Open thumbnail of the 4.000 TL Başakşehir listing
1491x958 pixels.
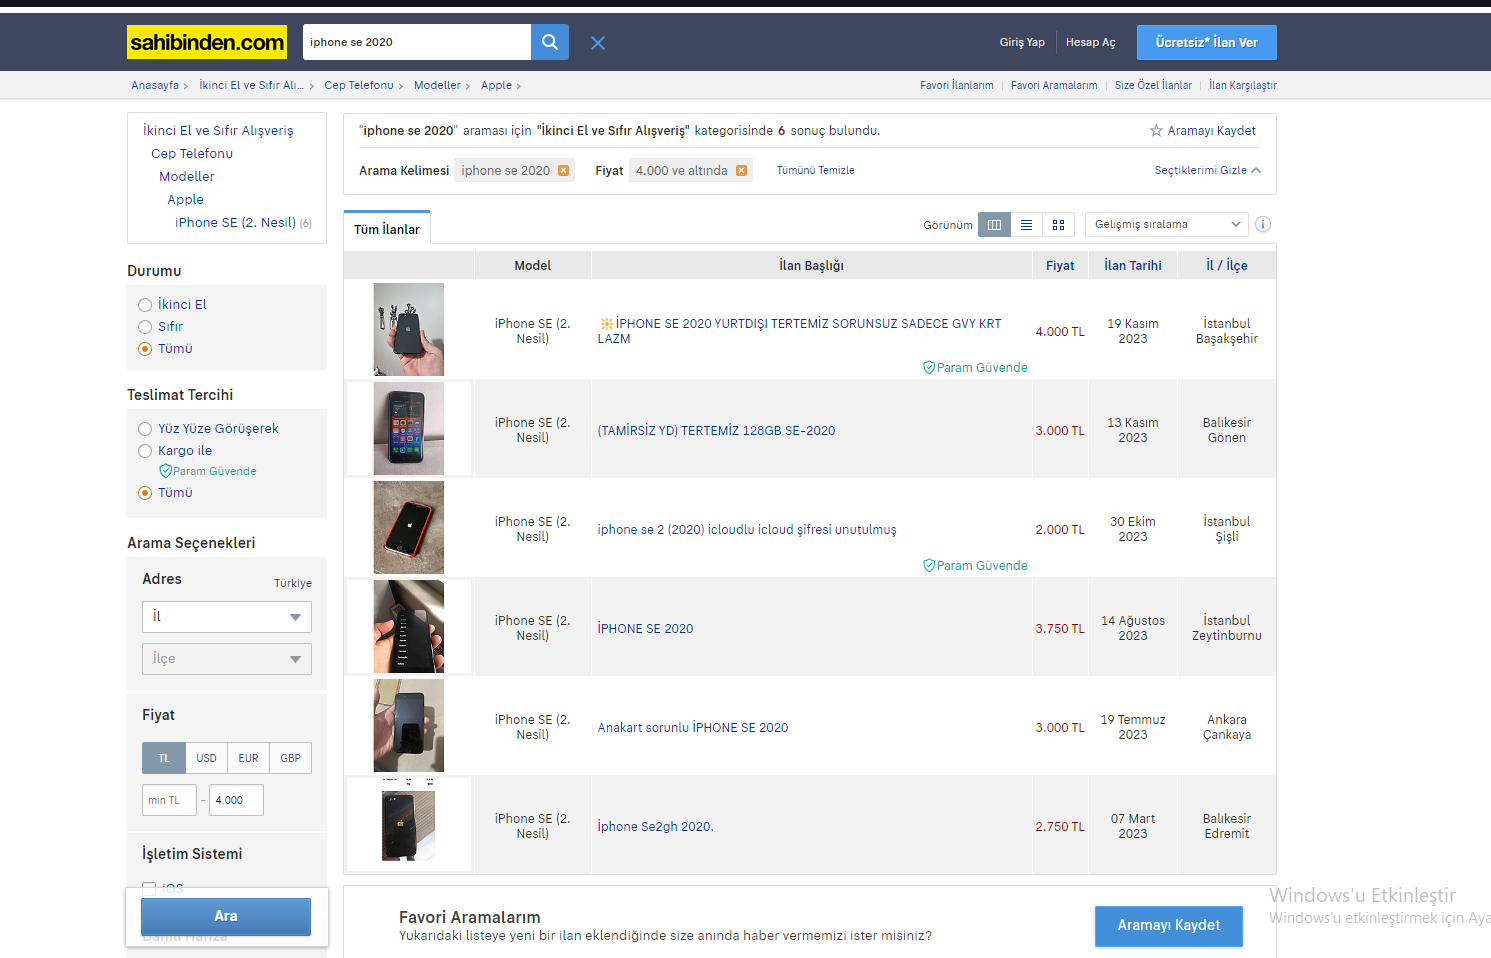409,329
